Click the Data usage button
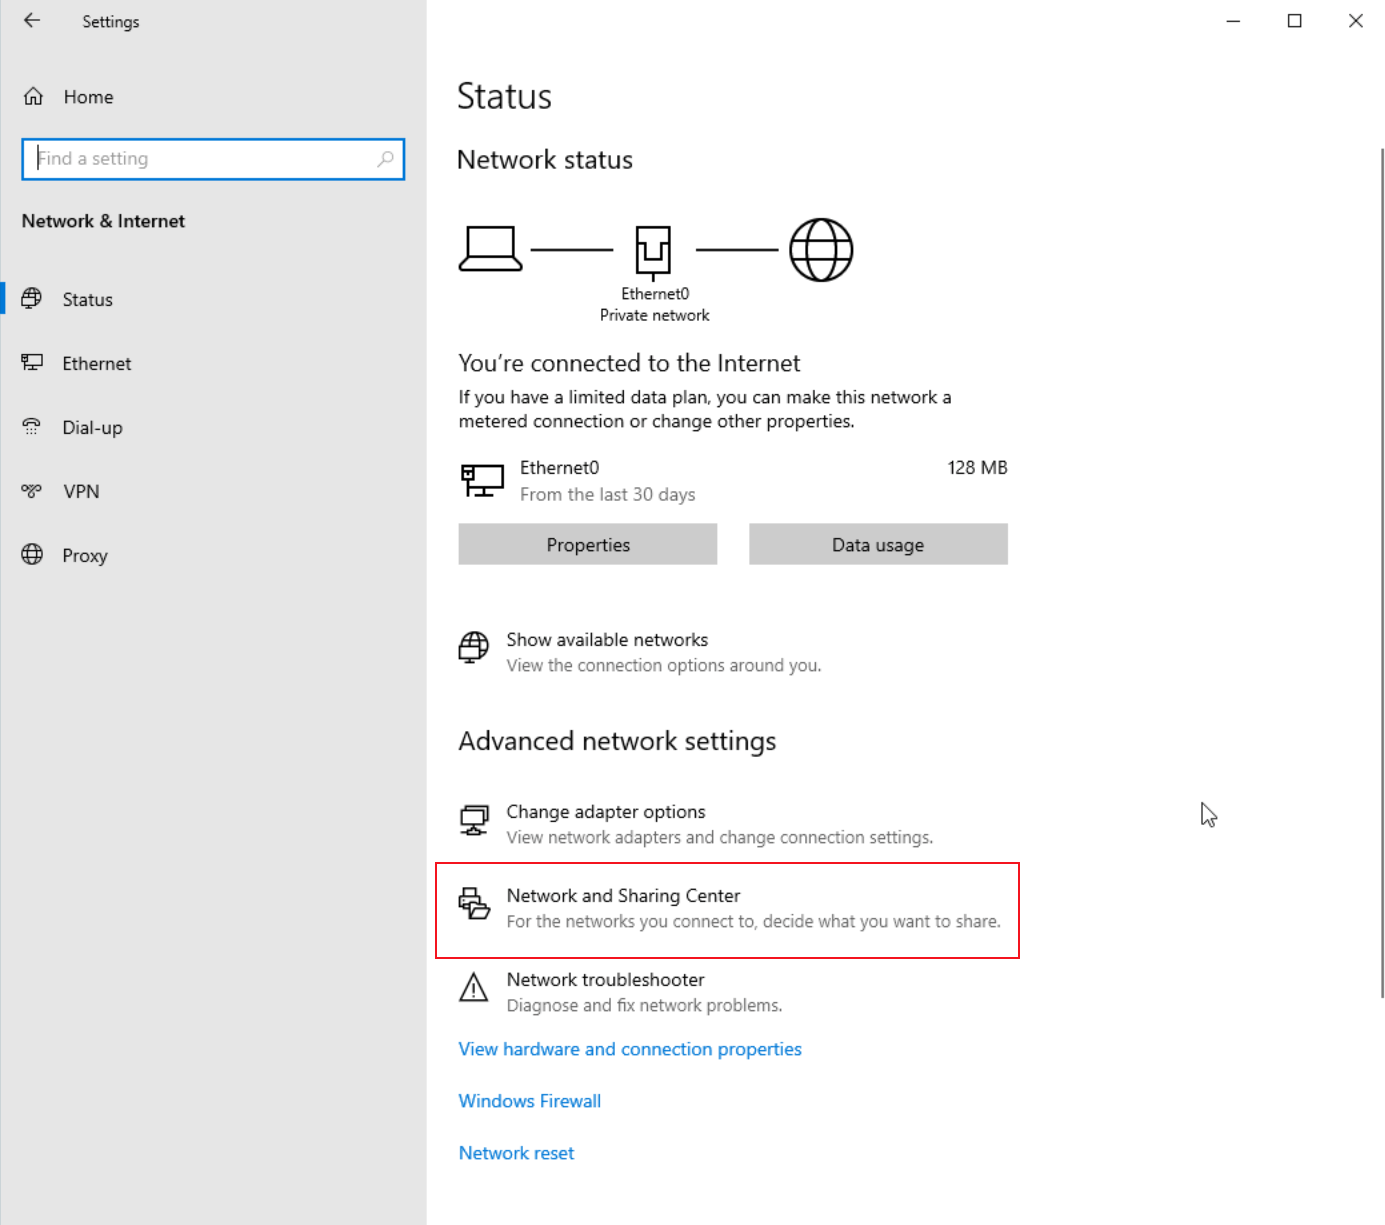This screenshot has width=1385, height=1225. point(878,545)
